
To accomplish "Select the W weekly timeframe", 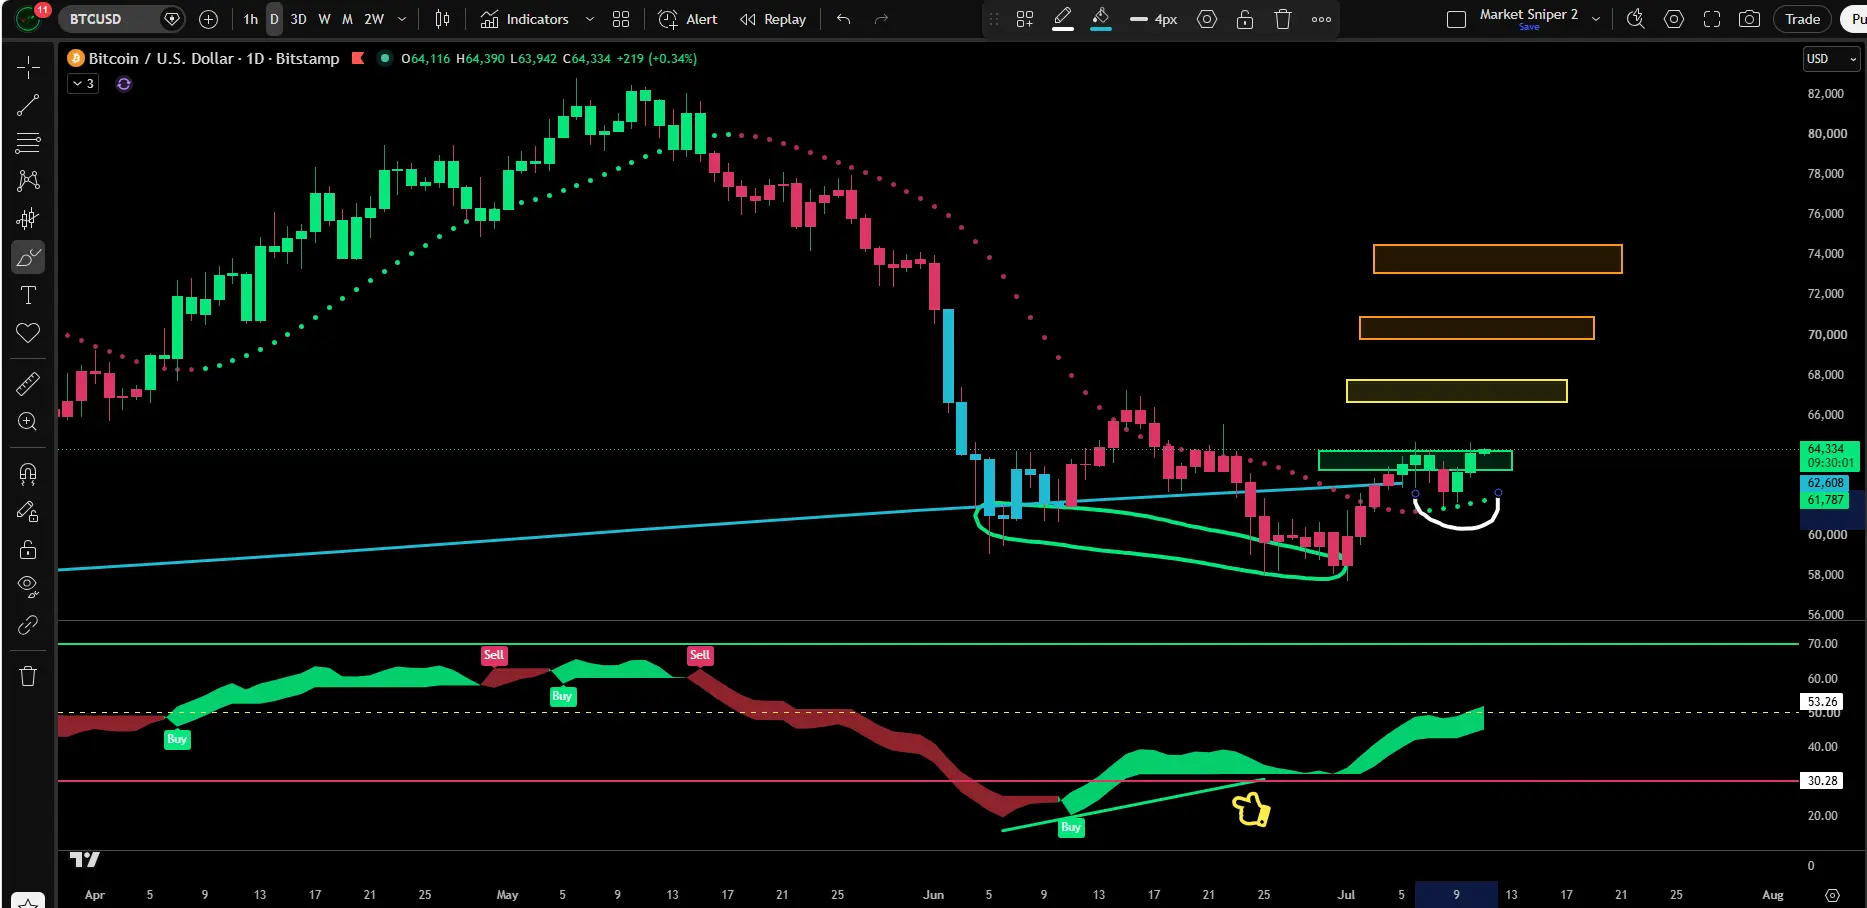I will pyautogui.click(x=324, y=19).
